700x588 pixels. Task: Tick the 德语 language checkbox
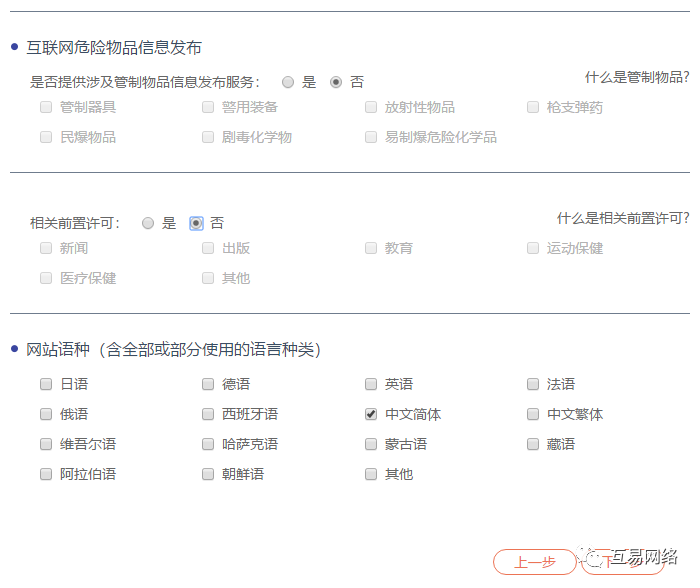coord(208,384)
